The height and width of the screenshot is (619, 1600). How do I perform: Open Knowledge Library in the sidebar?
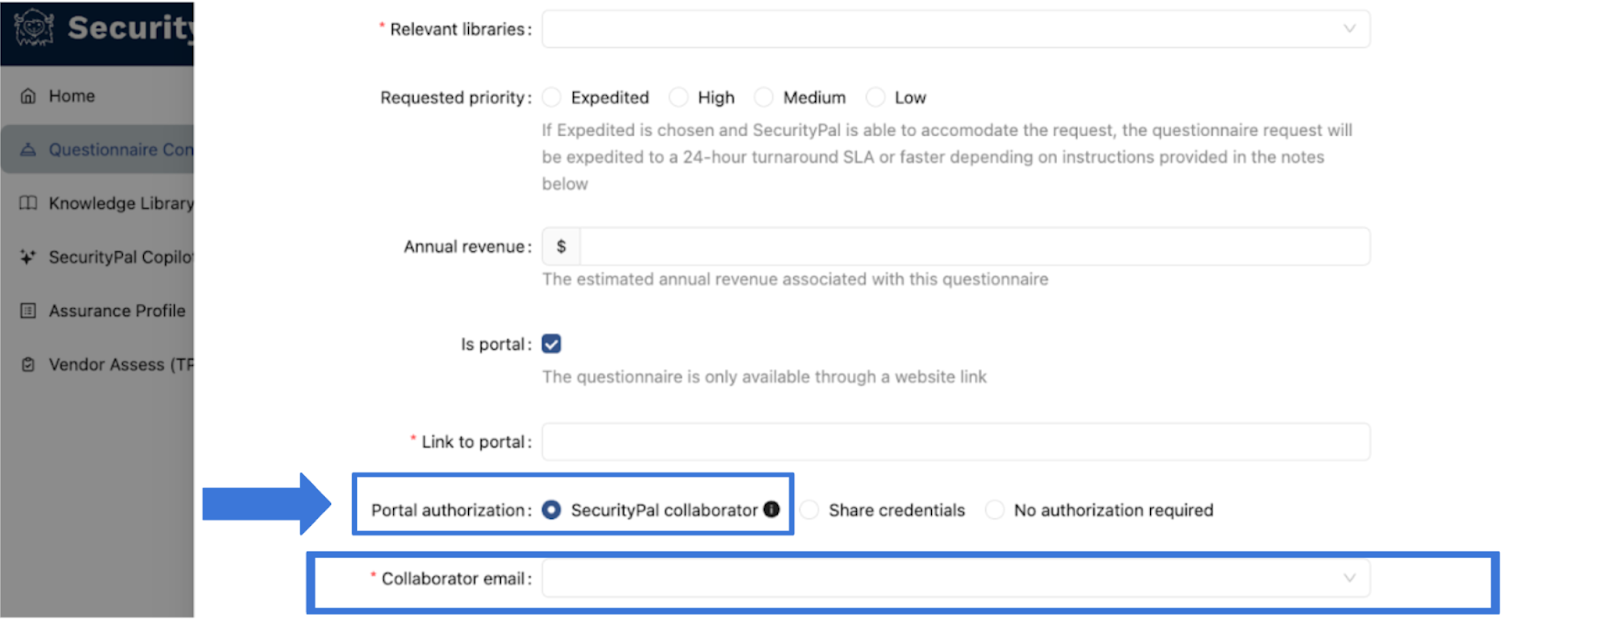[97, 203]
